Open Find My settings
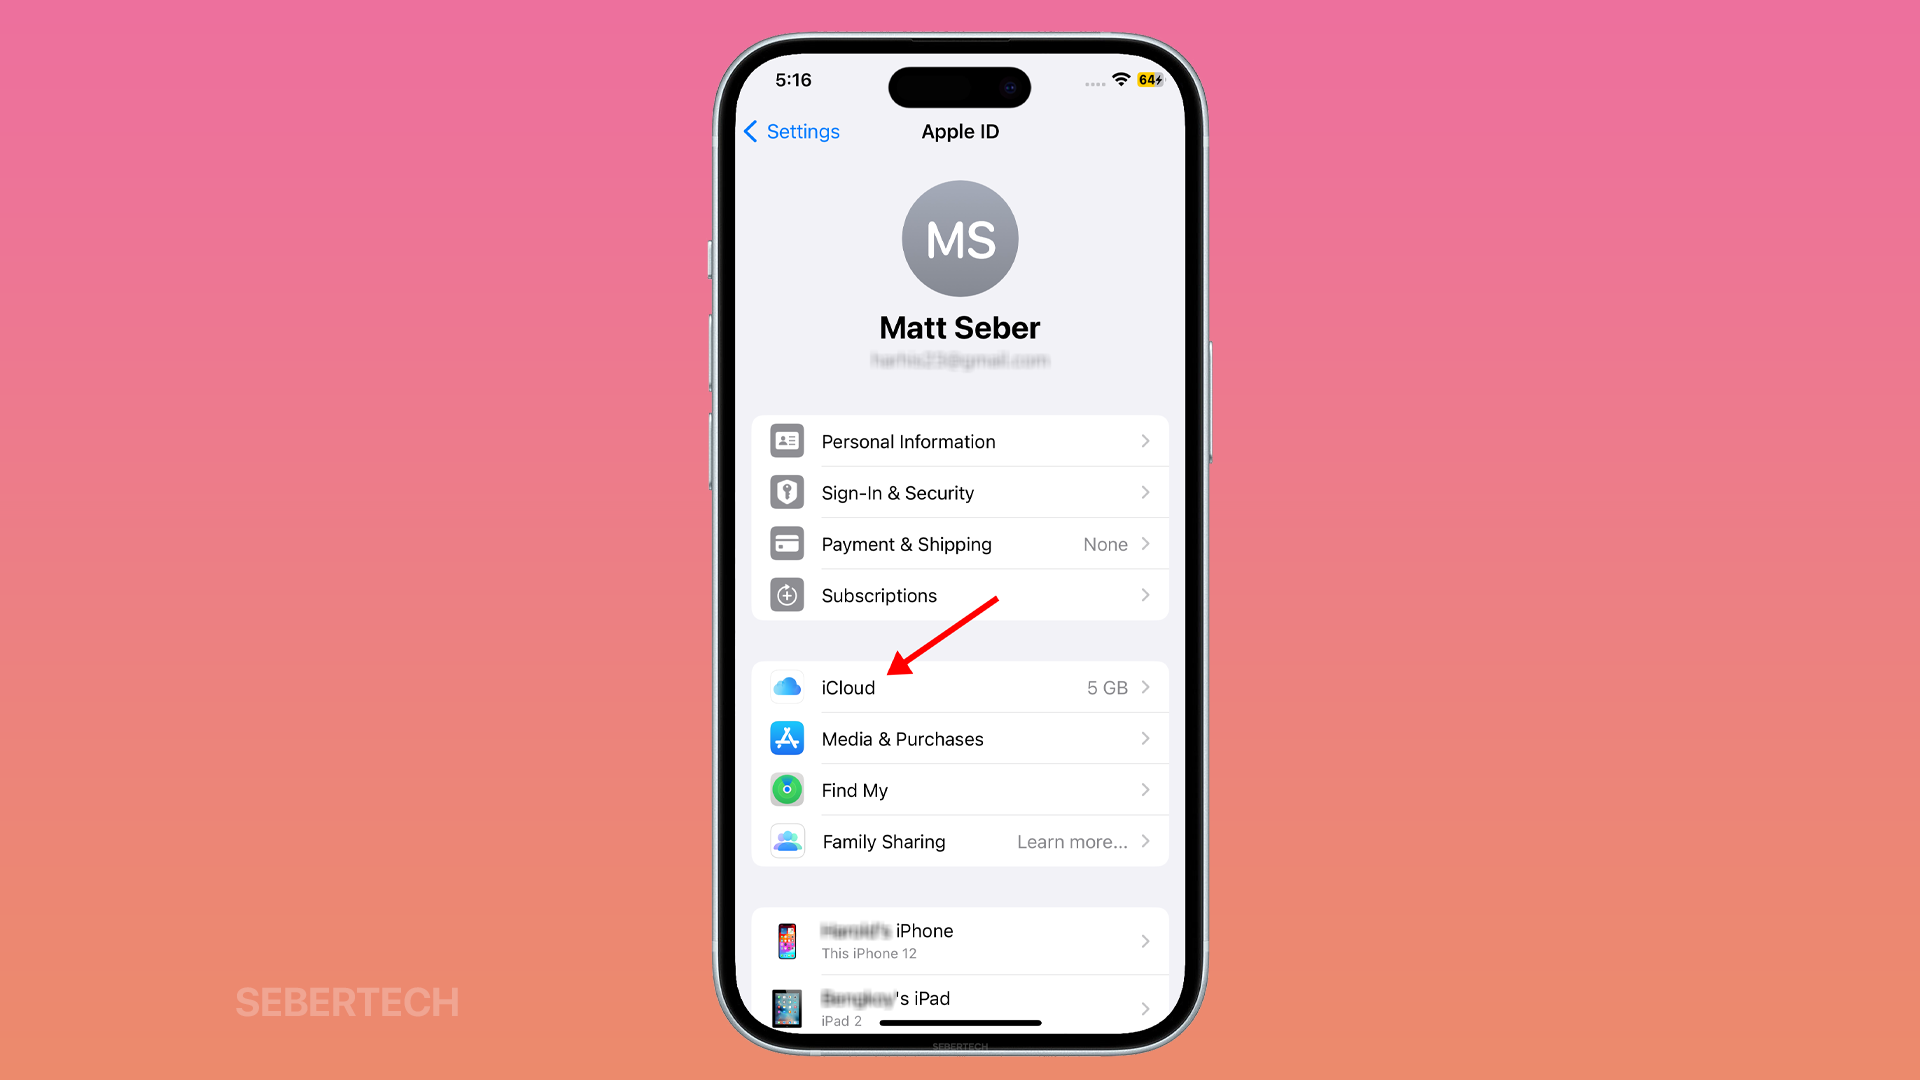The width and height of the screenshot is (1920, 1080). [959, 790]
